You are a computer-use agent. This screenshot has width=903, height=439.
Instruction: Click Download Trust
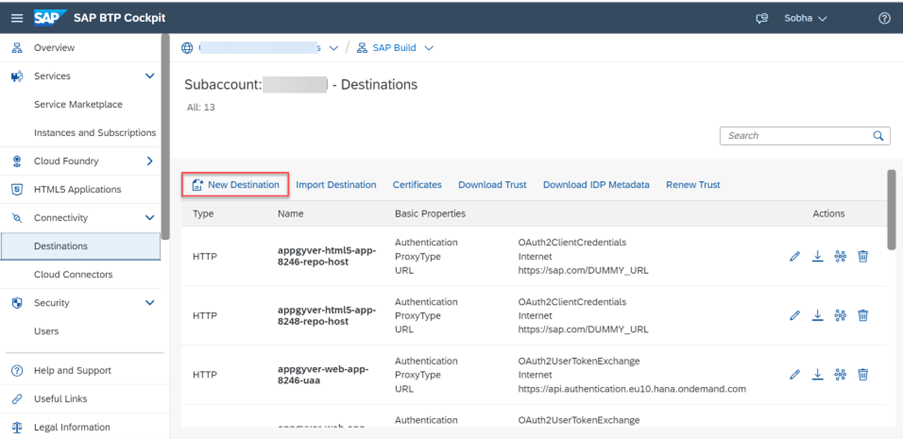tap(492, 185)
